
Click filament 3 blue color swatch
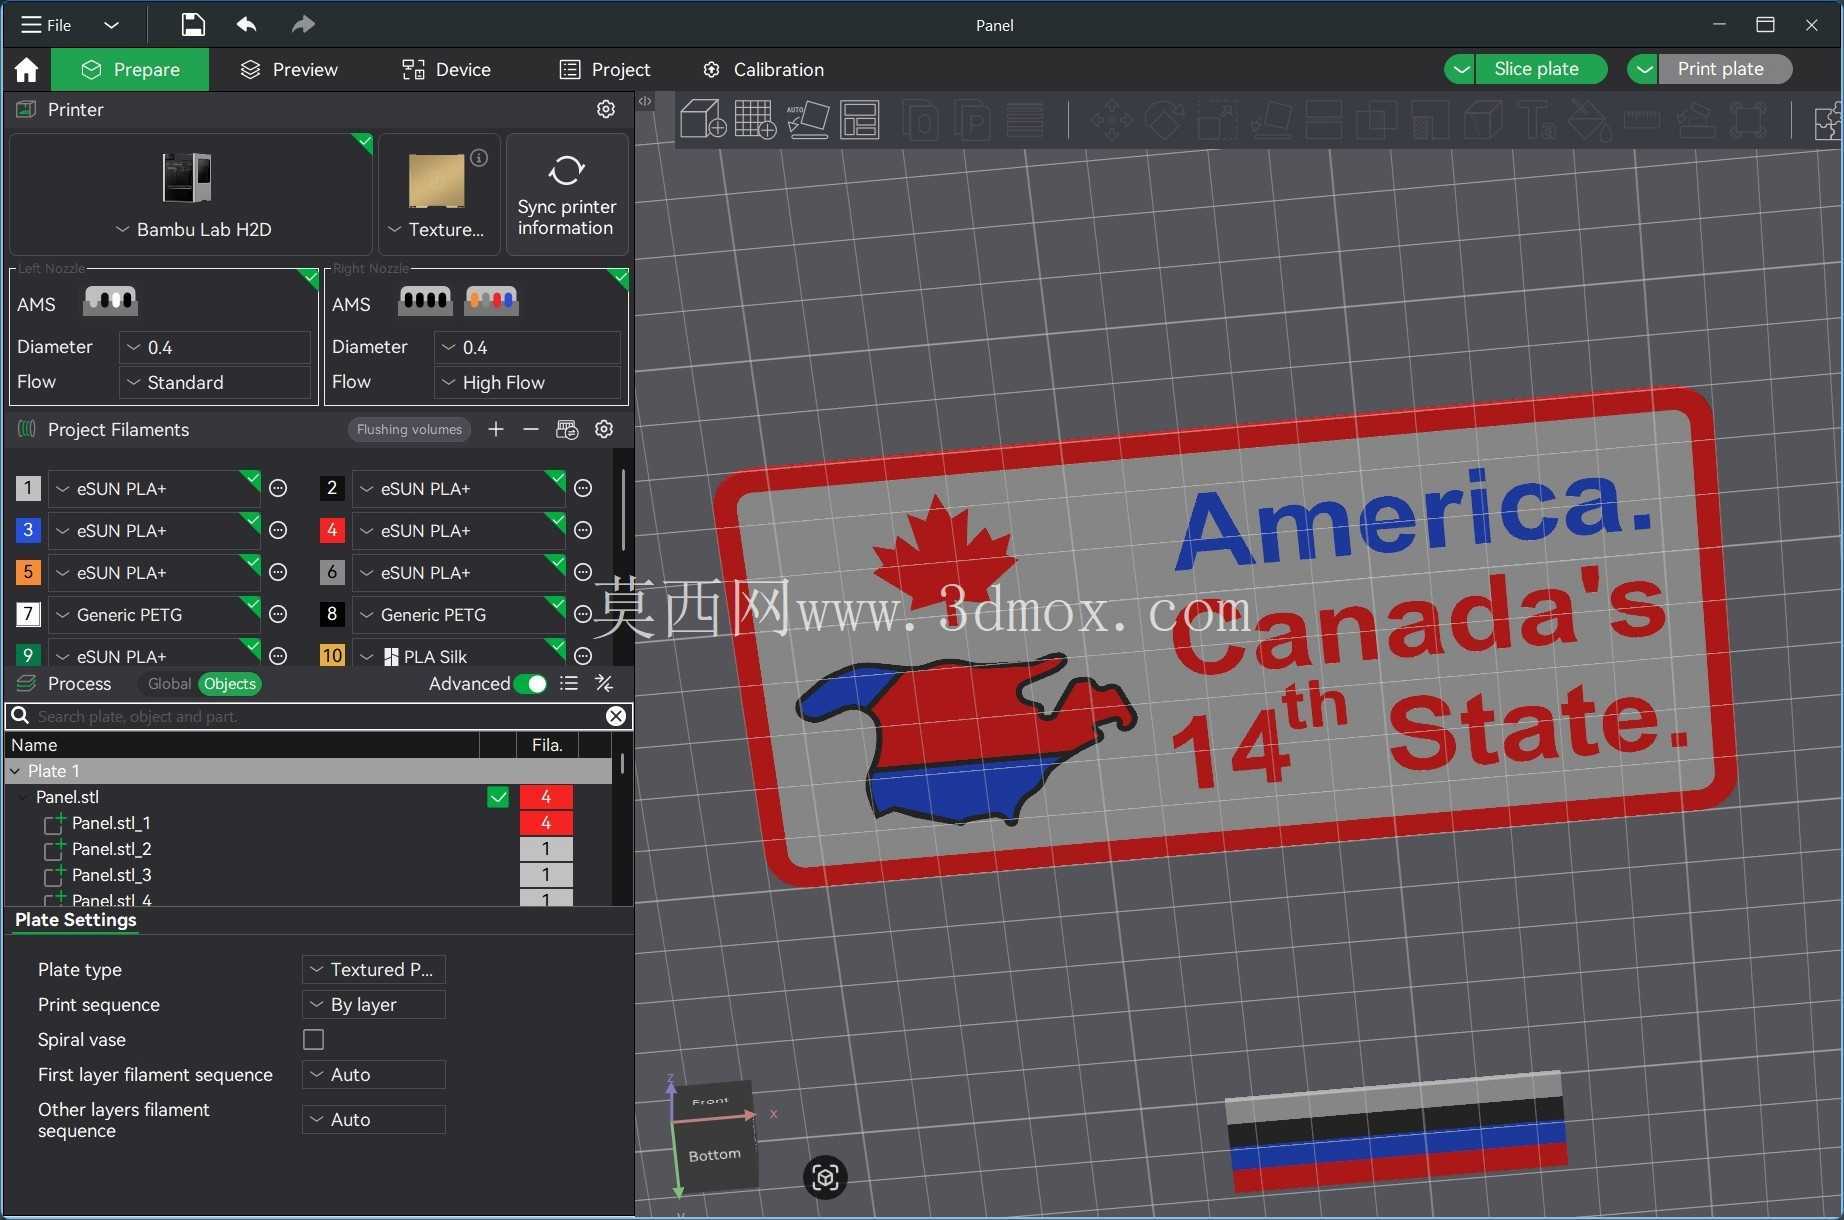pos(28,530)
